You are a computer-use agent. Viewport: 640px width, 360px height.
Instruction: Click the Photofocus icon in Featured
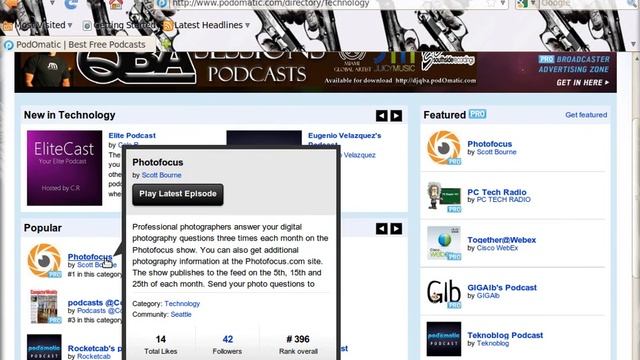[444, 148]
